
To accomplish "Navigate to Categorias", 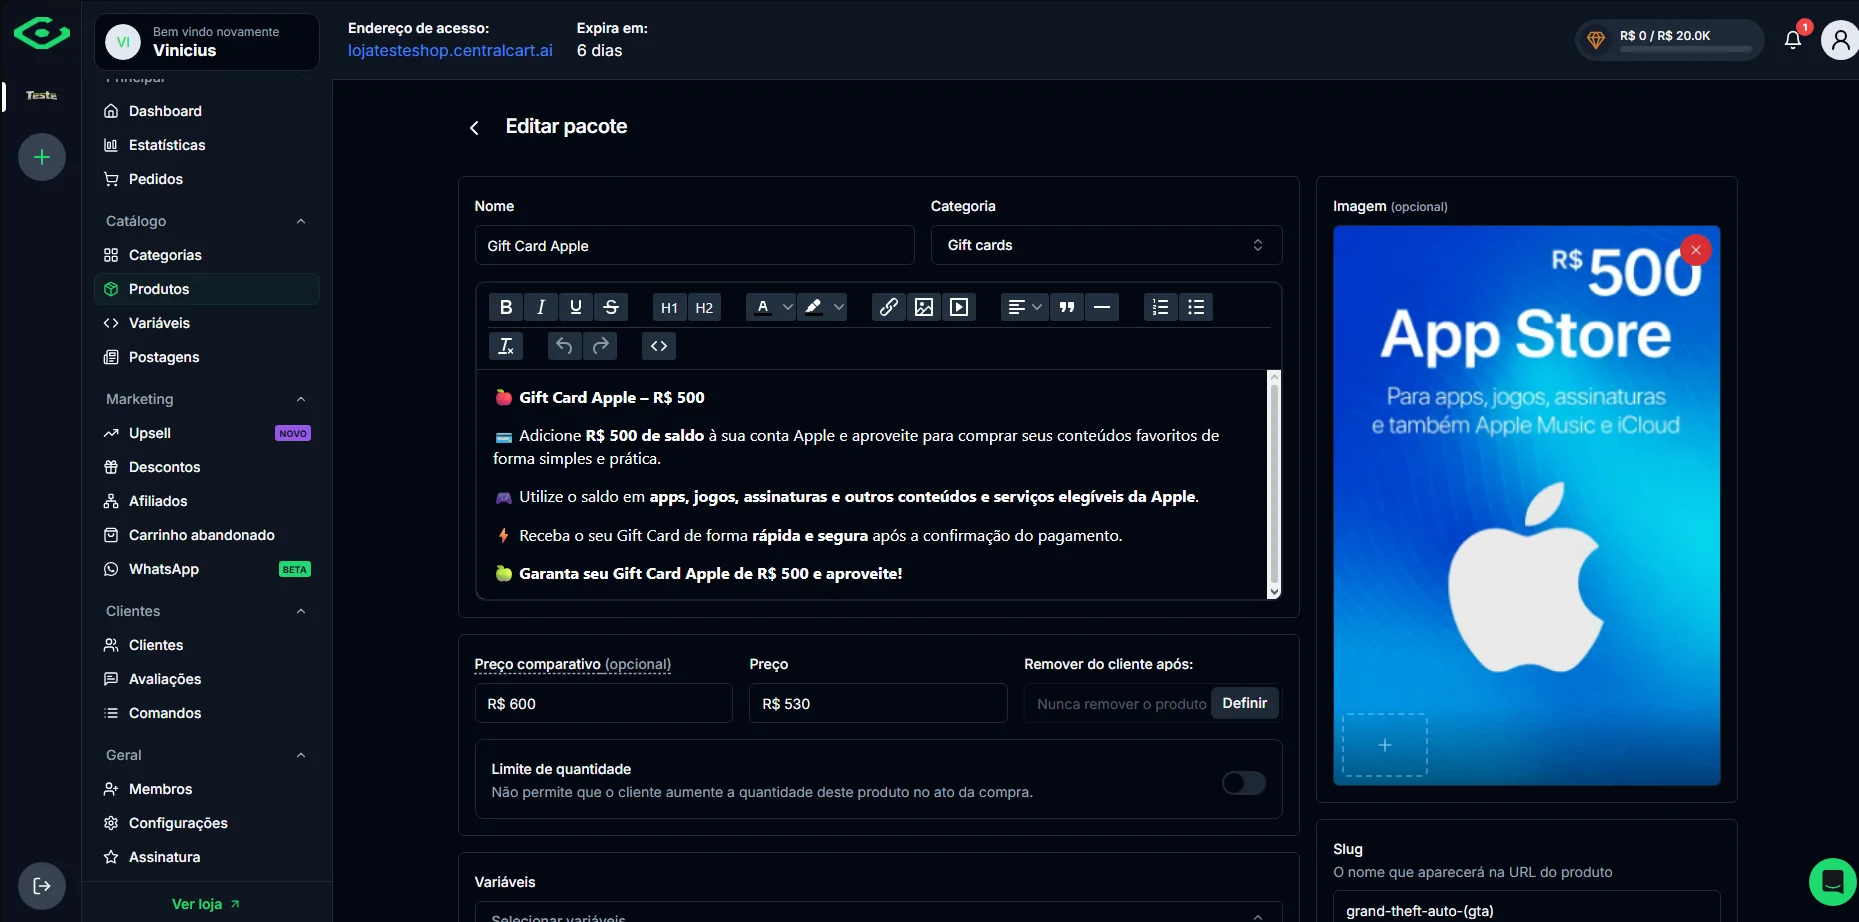I will (x=207, y=255).
